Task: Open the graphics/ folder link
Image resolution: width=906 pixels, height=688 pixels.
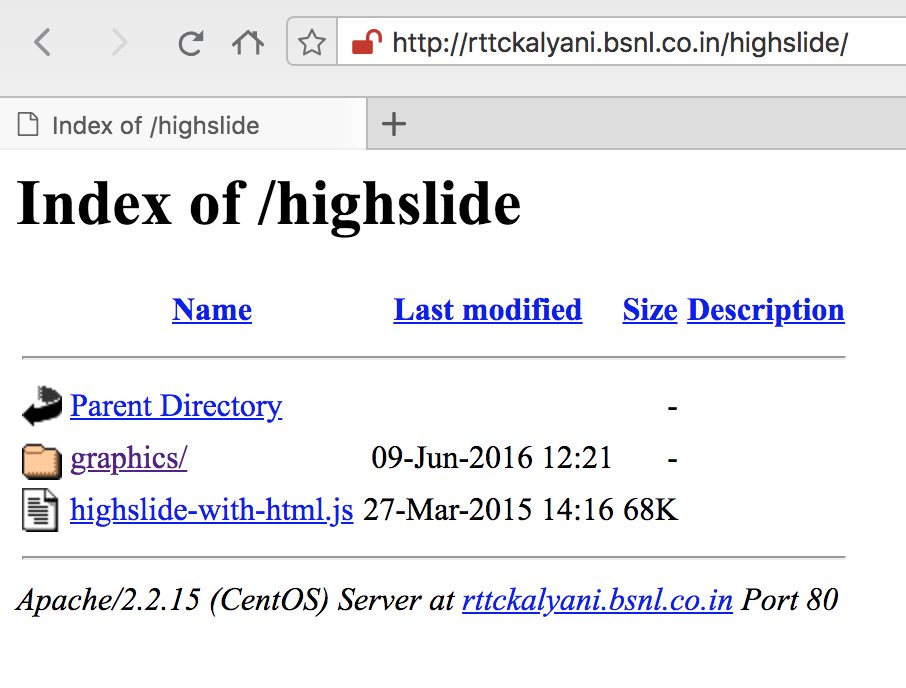Action: 128,459
